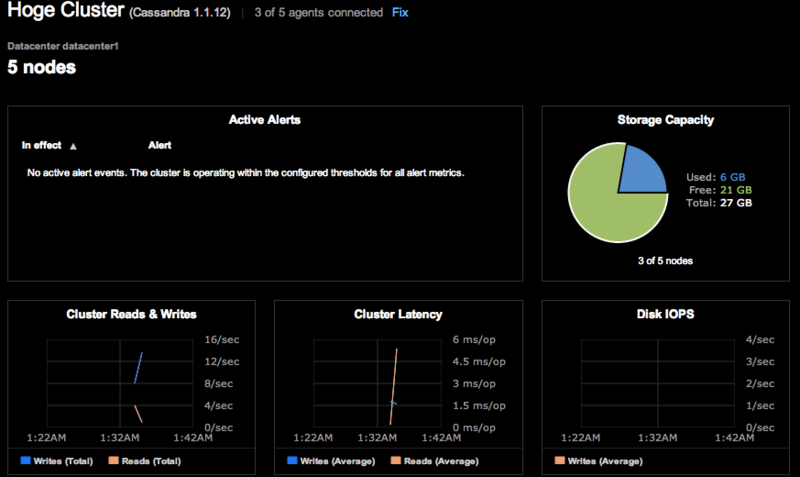Screen dimensions: 800x477
Task: Click the orange reads line in Reads & Writes graph
Action: pyautogui.click(x=138, y=414)
